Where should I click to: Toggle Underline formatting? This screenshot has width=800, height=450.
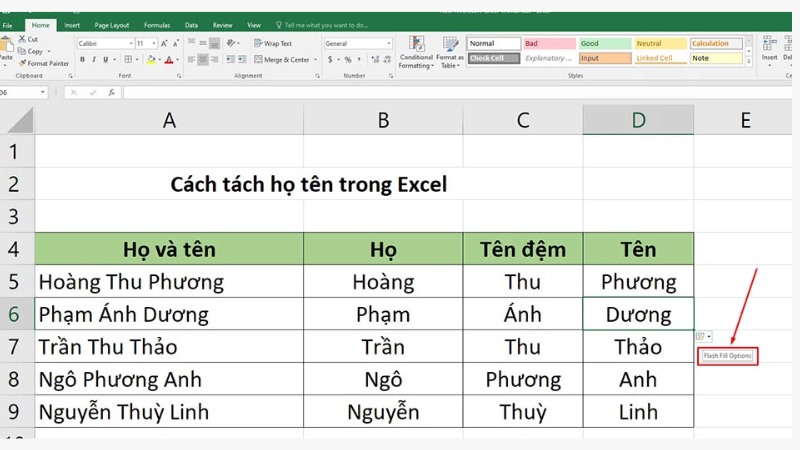click(x=106, y=60)
